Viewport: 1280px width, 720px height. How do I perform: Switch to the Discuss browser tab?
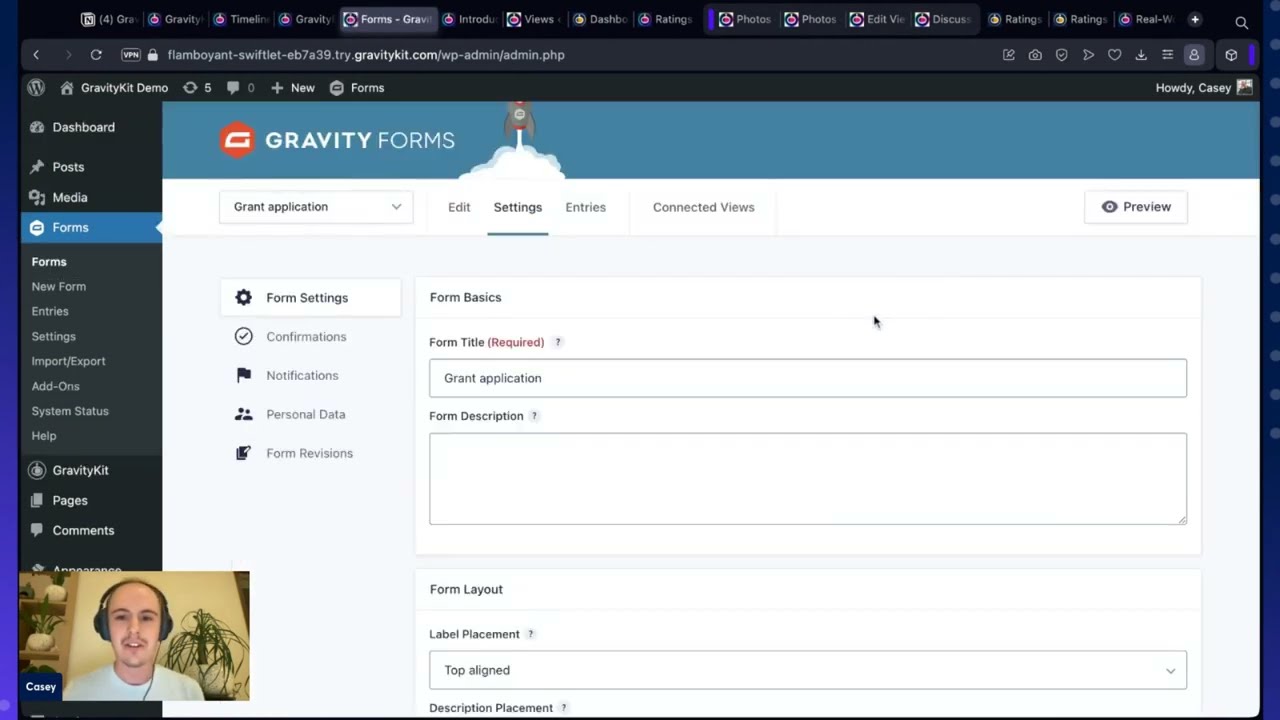[x=943, y=19]
